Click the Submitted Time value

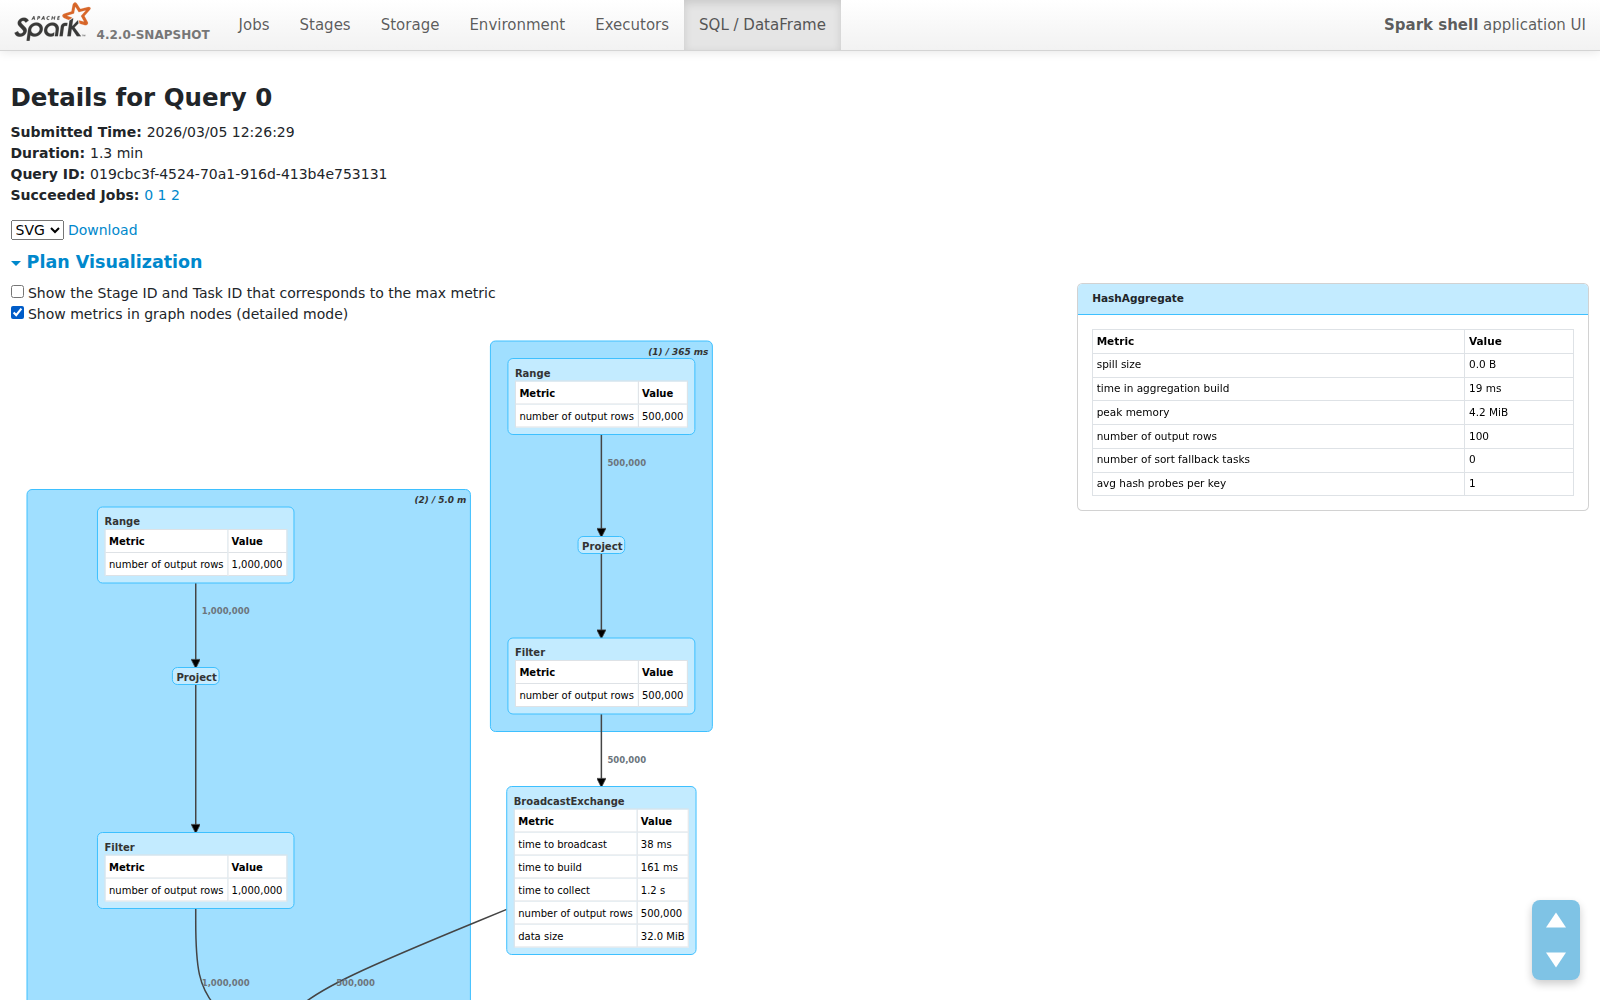coord(220,132)
